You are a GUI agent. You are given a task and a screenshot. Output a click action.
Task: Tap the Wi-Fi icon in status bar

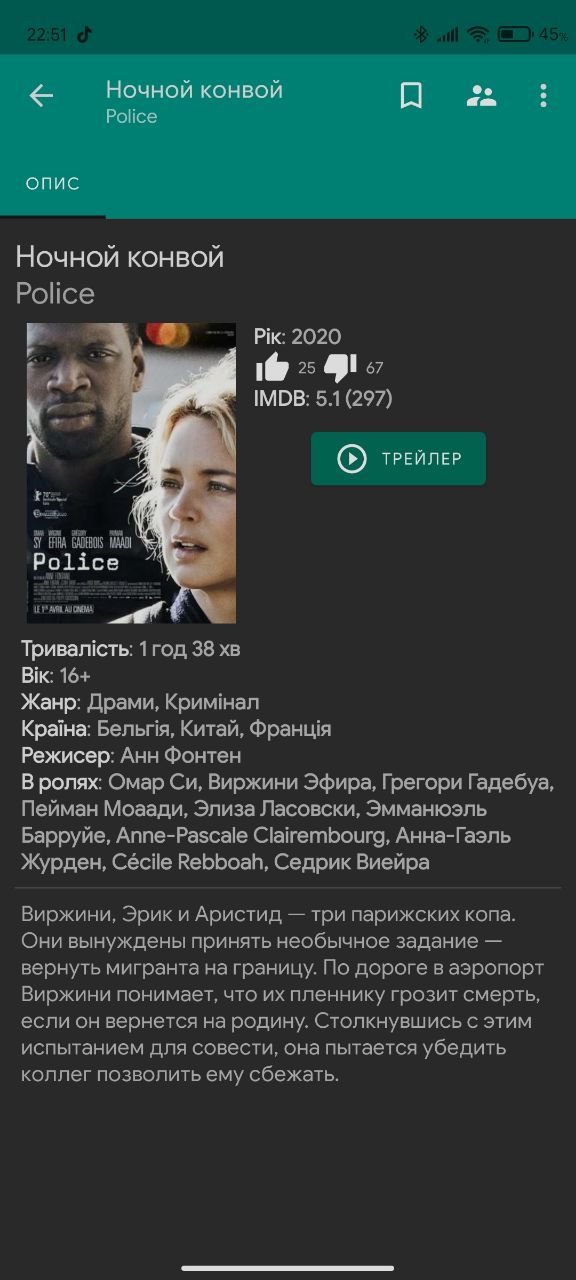pos(478,34)
